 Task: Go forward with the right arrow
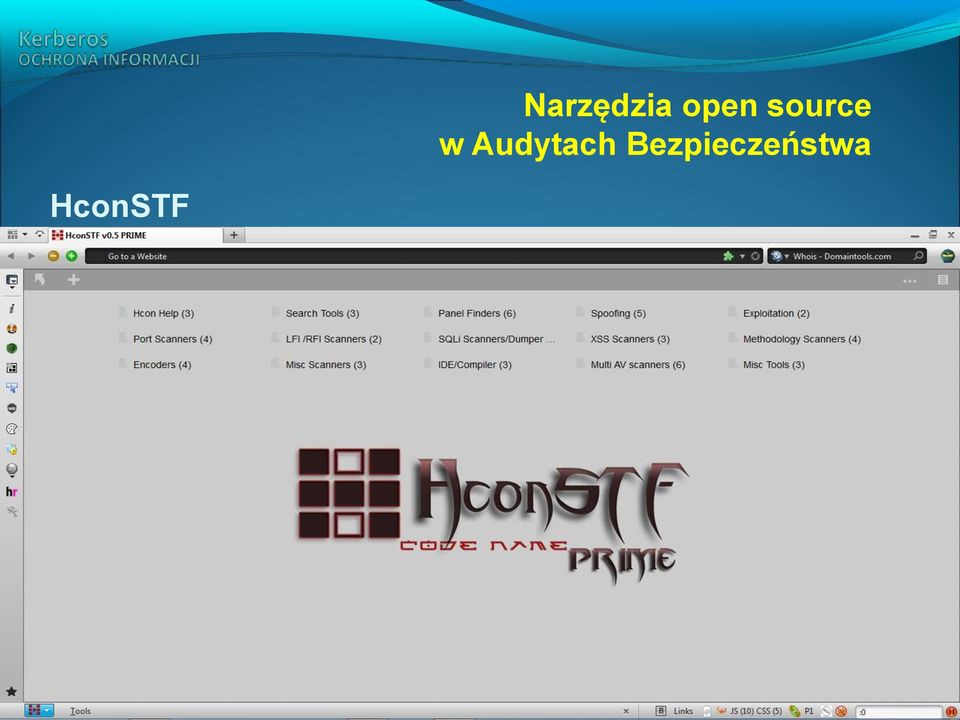31,256
